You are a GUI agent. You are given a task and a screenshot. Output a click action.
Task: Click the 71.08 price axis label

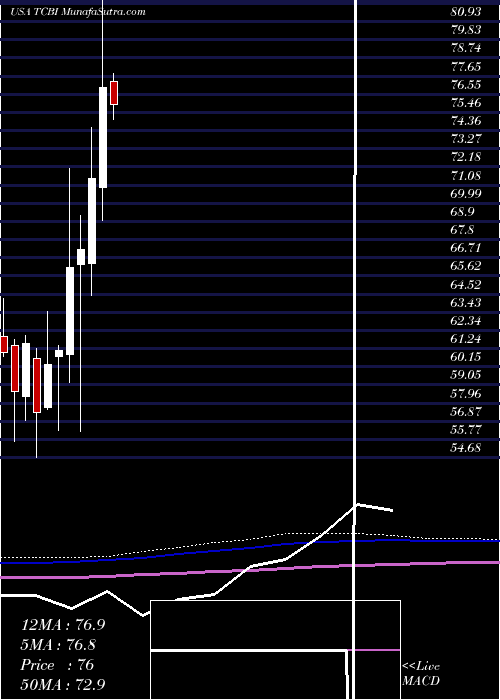pos(466,175)
